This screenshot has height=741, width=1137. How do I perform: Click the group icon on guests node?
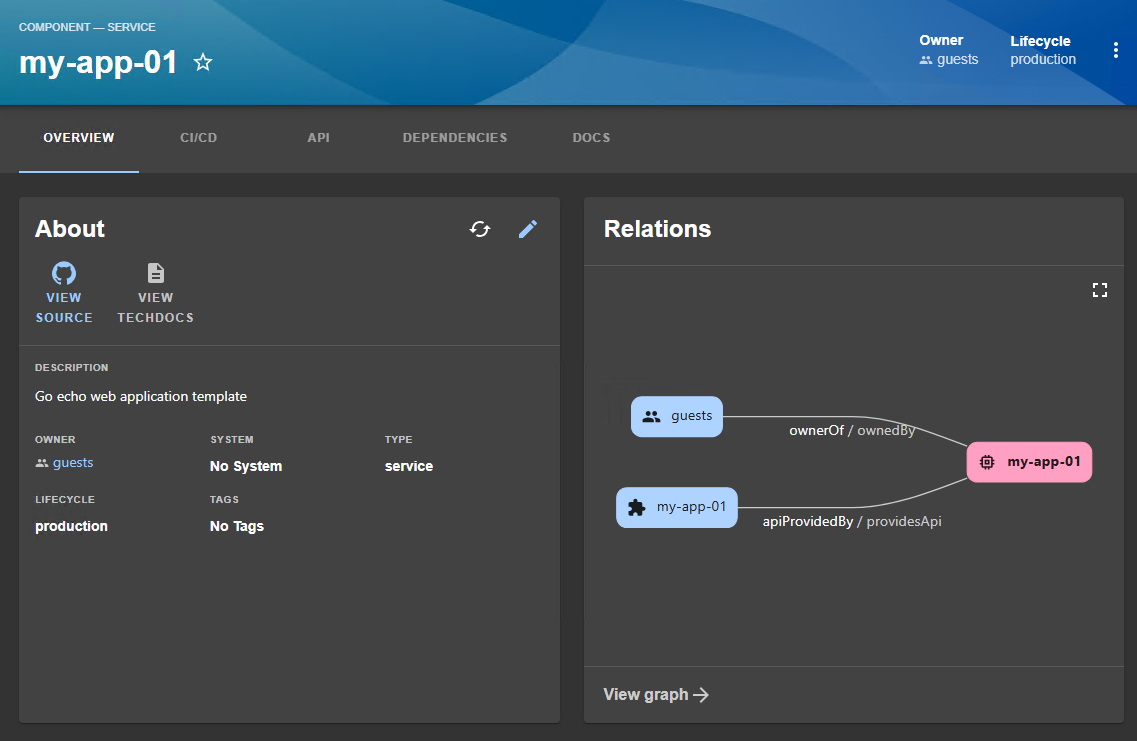[x=651, y=417]
